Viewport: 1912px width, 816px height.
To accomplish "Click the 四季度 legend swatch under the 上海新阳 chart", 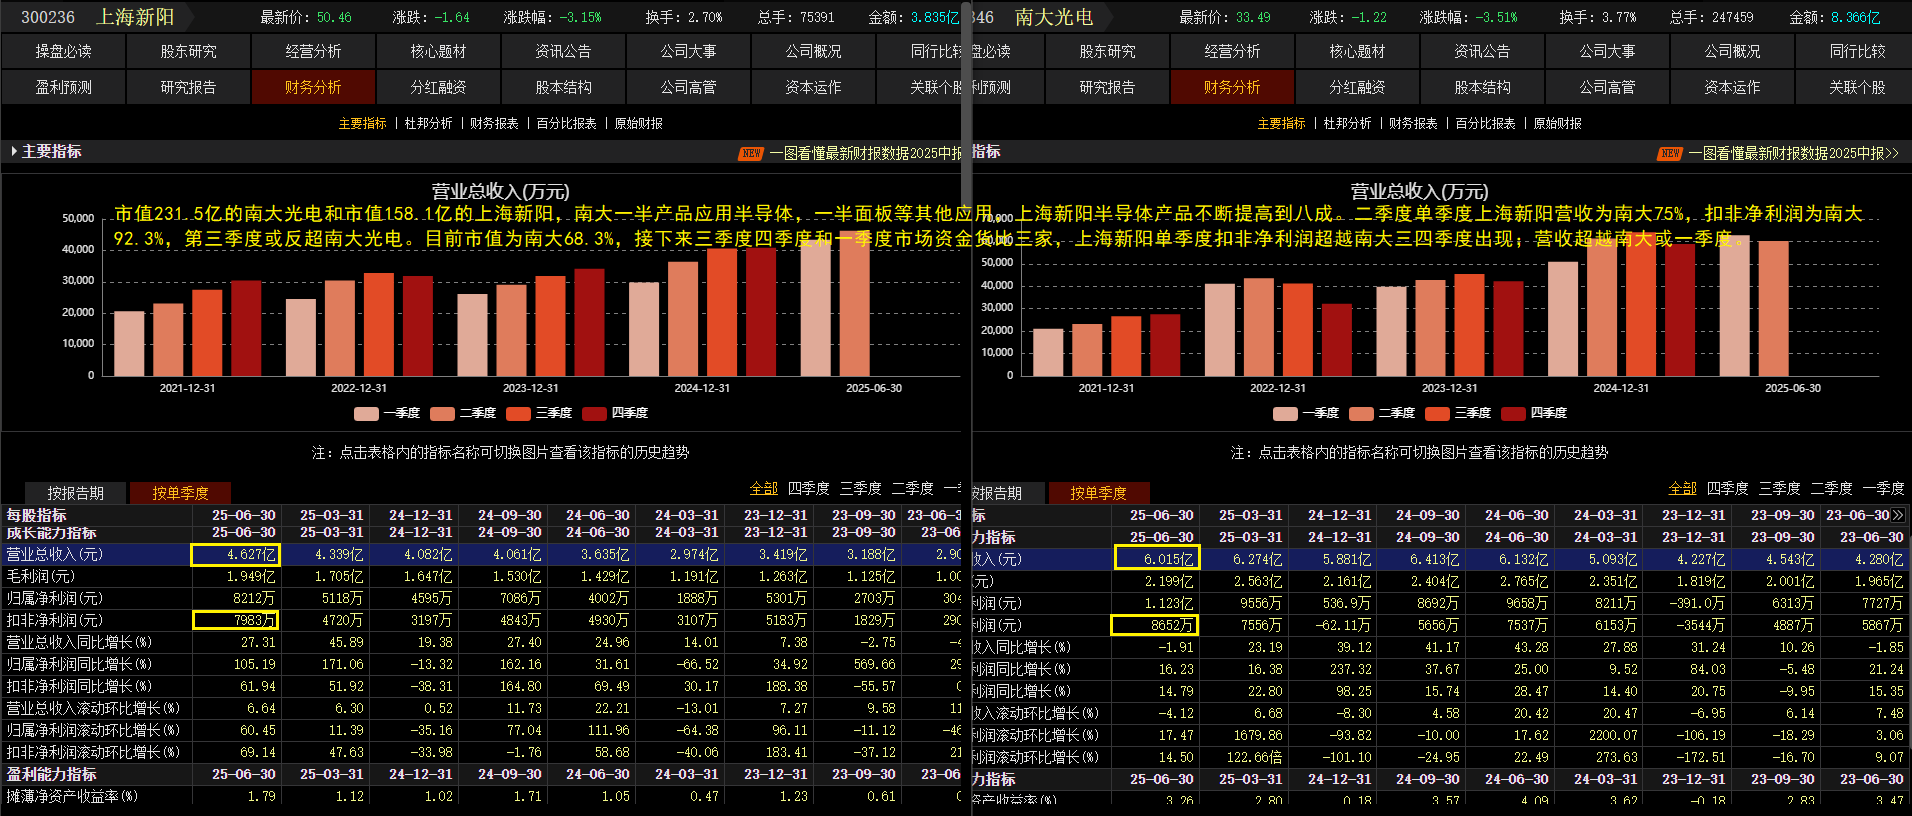I will click(x=594, y=413).
